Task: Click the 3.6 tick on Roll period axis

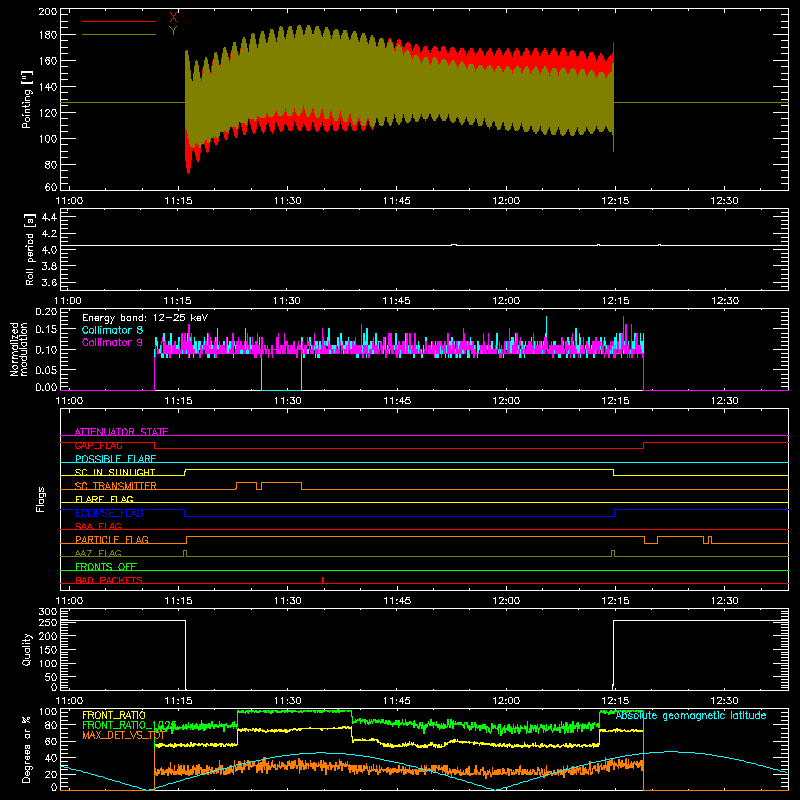Action: click(49, 282)
